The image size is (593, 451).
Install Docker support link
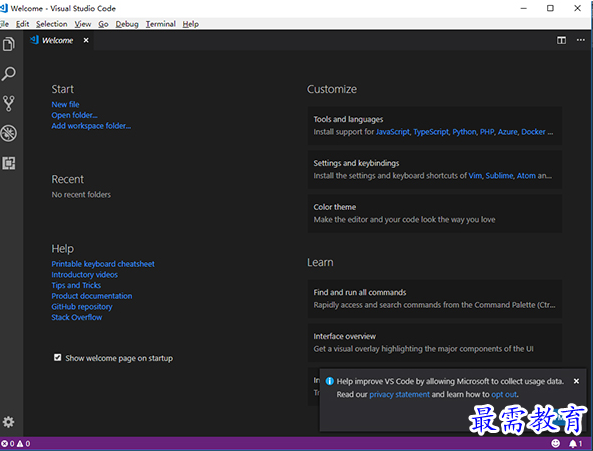[x=533, y=132]
